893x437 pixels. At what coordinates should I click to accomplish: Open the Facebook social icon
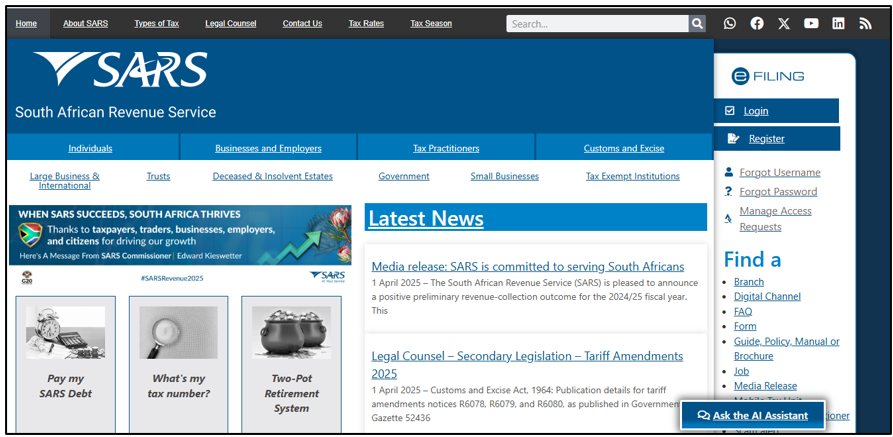[x=757, y=23]
